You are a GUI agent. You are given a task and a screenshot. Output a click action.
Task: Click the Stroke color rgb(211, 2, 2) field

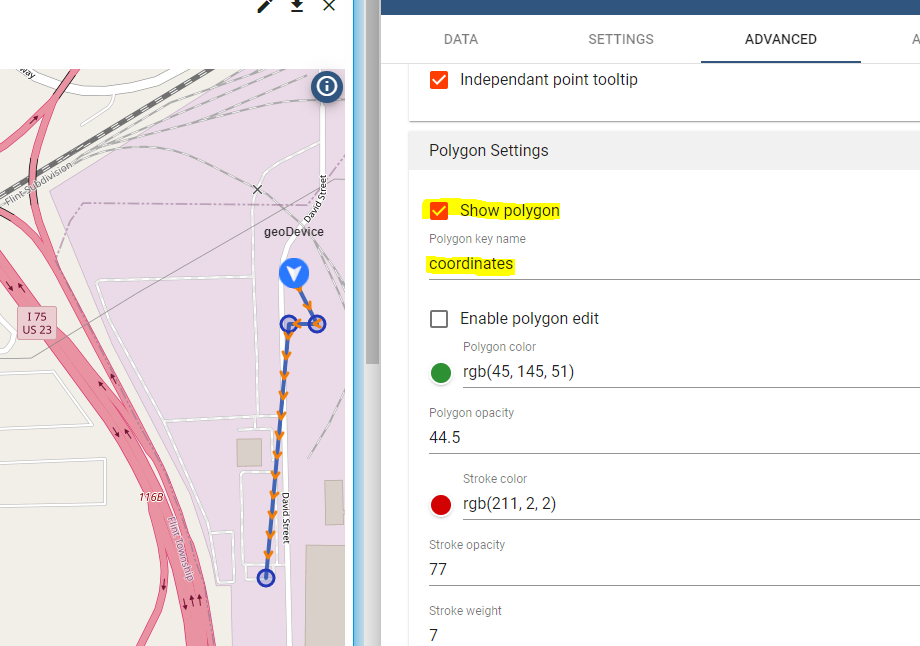point(691,504)
